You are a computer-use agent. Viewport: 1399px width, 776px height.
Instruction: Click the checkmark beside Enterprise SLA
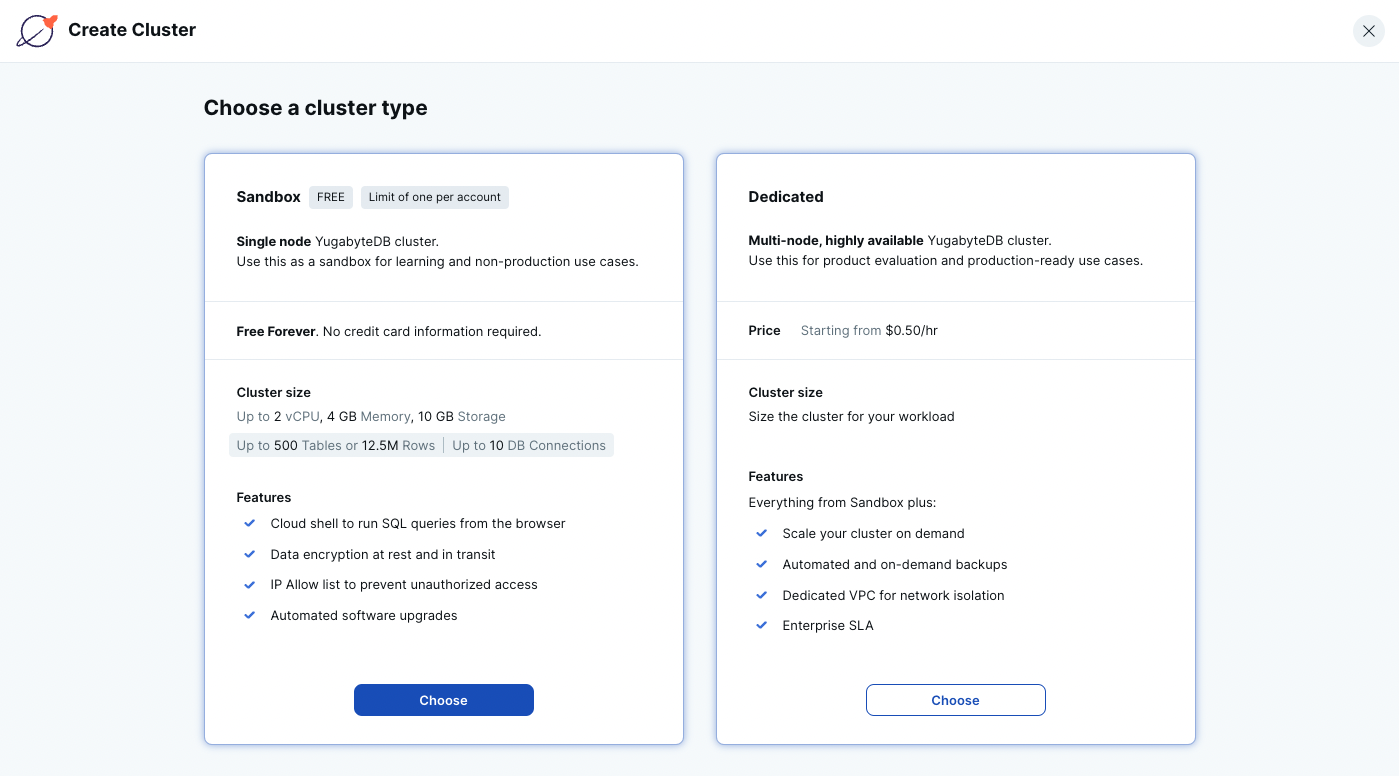pos(762,625)
